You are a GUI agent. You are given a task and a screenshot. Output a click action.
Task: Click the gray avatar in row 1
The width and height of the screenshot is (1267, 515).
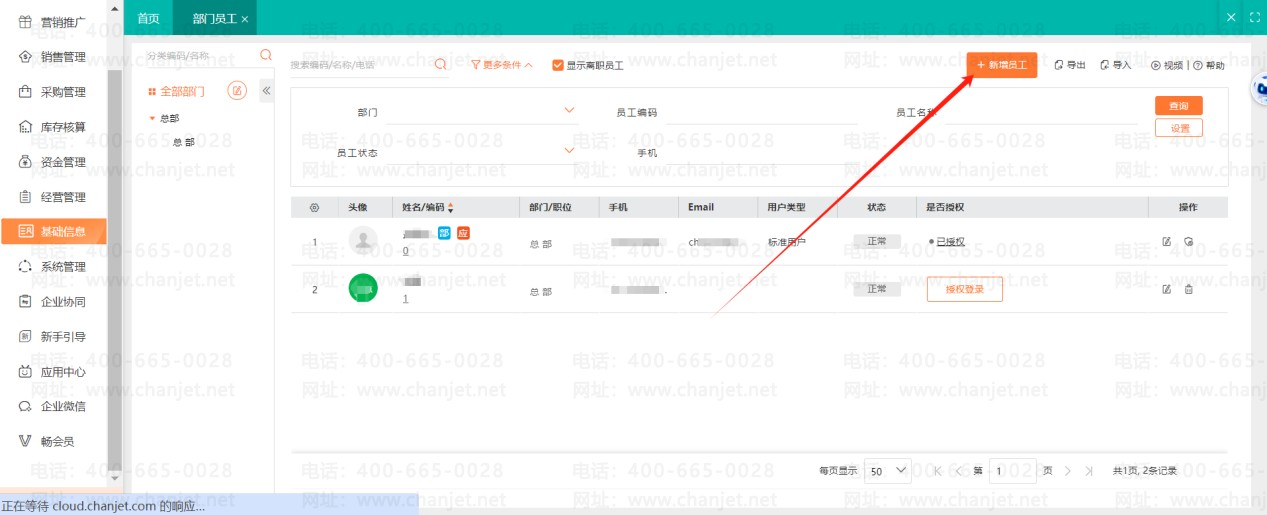tap(364, 241)
